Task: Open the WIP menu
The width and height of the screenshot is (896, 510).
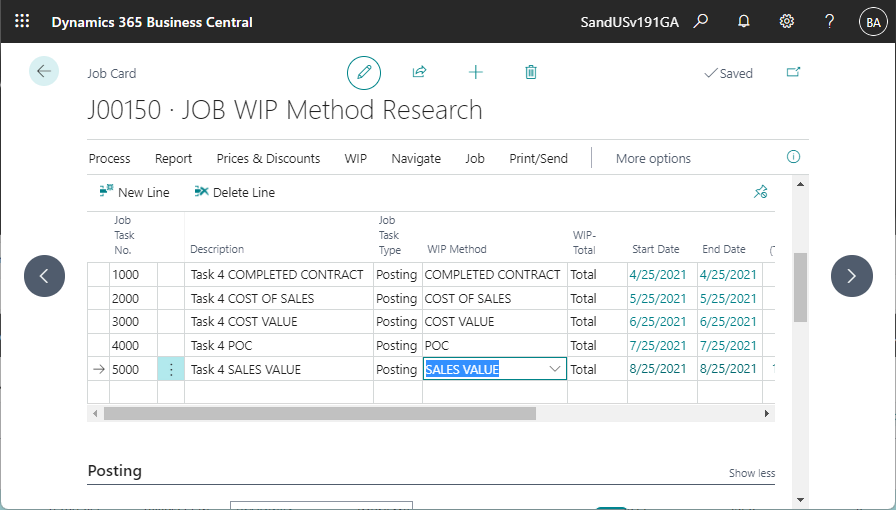Action: 355,158
